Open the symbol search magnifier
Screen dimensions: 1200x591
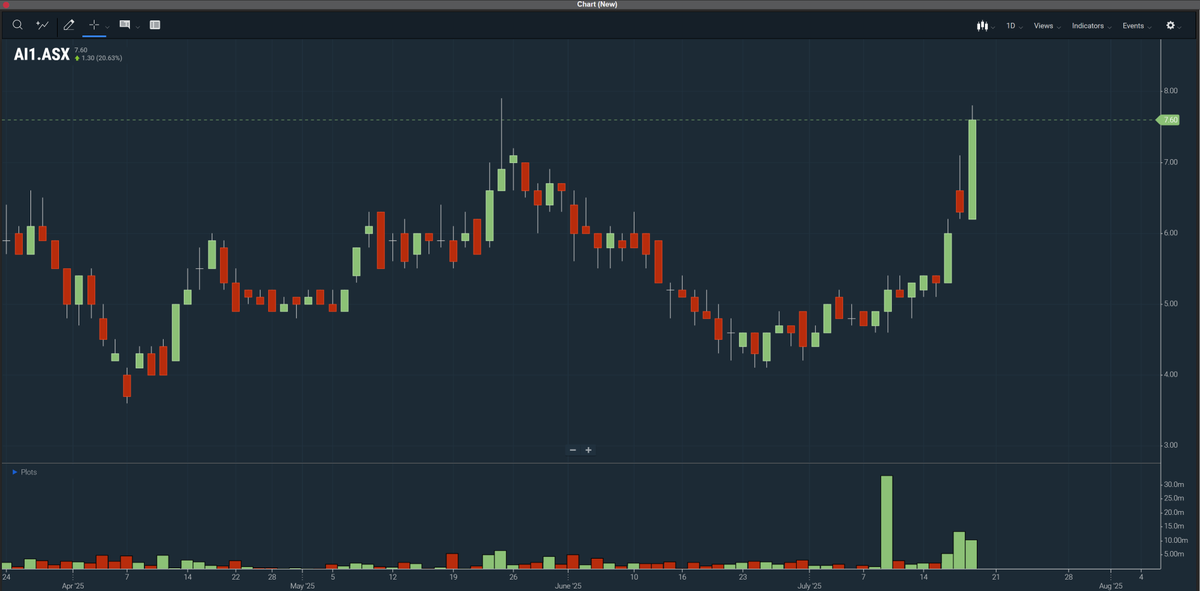point(17,25)
